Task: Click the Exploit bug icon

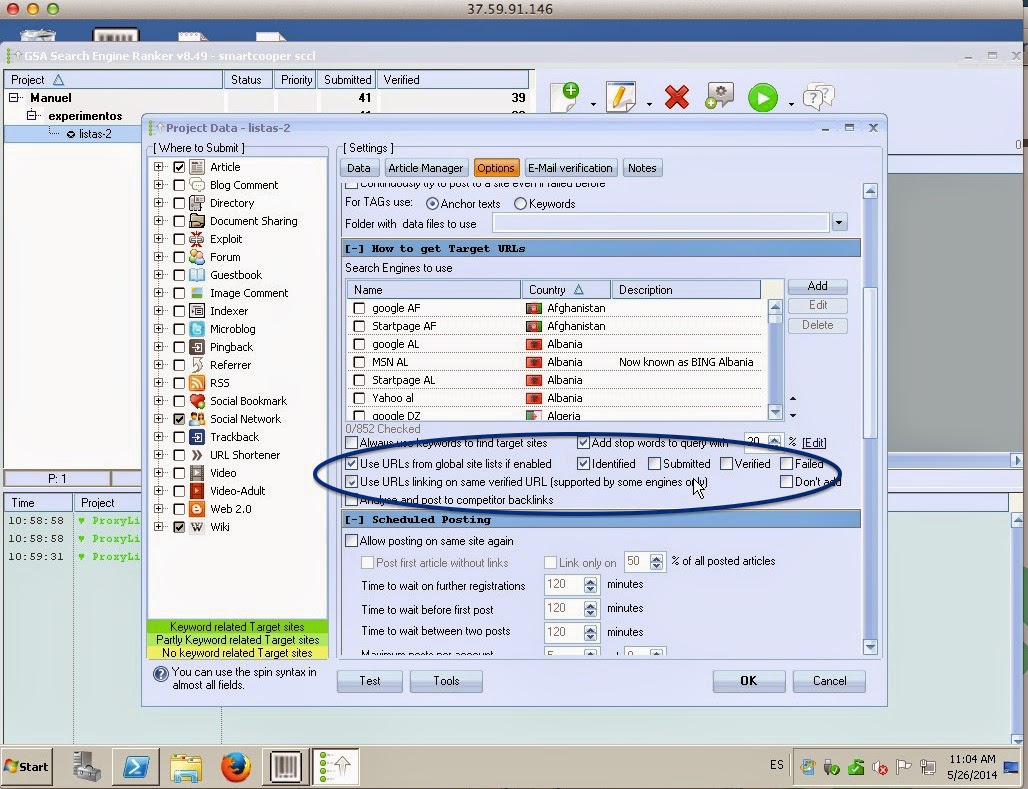Action: tap(197, 239)
